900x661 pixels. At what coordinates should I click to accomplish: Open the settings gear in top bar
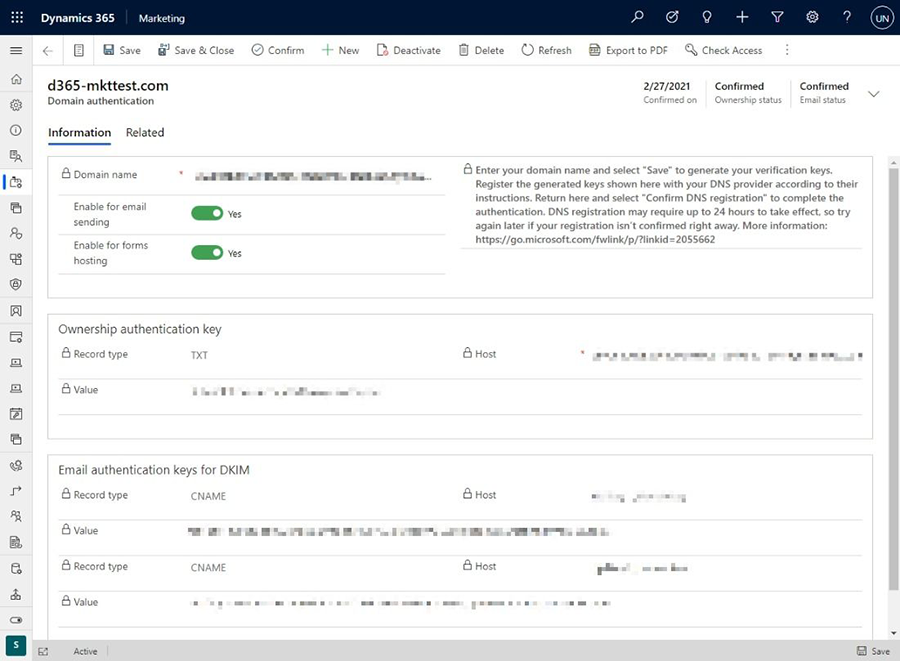point(812,18)
